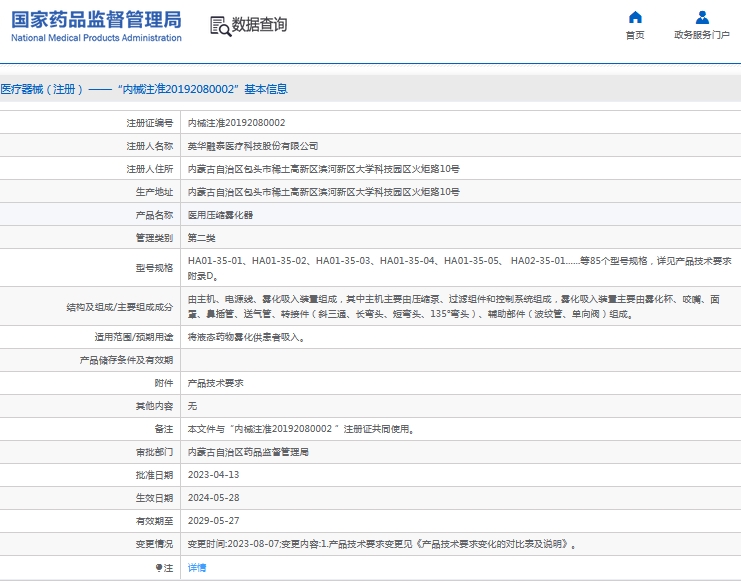Click the 数据查询 heading text

coord(259,25)
